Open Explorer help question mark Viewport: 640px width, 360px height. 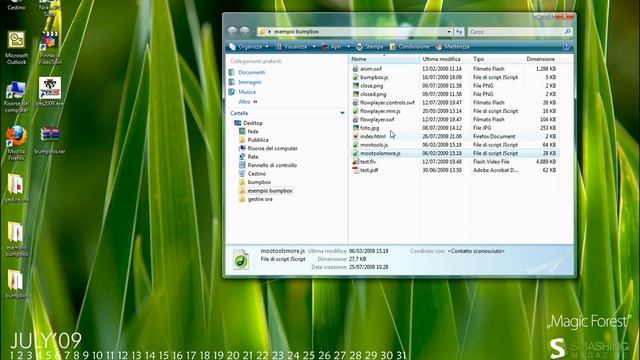pos(566,47)
